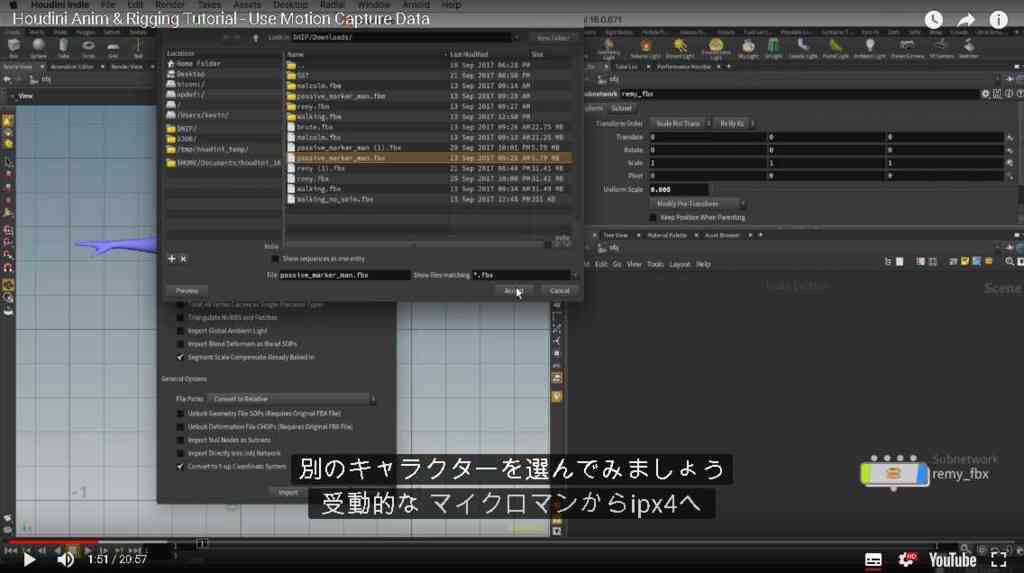This screenshot has height=573, width=1024.
Task: Switch to Asset Browser tab
Action: 722,235
